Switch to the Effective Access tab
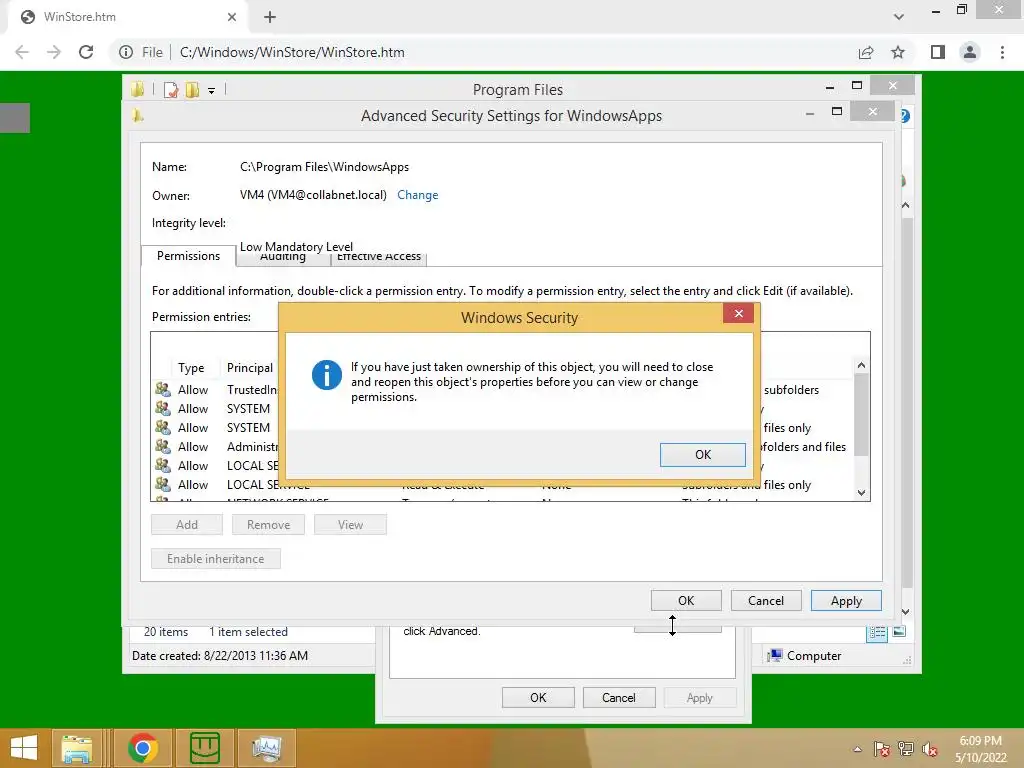Image resolution: width=1024 pixels, height=768 pixels. coord(379,257)
